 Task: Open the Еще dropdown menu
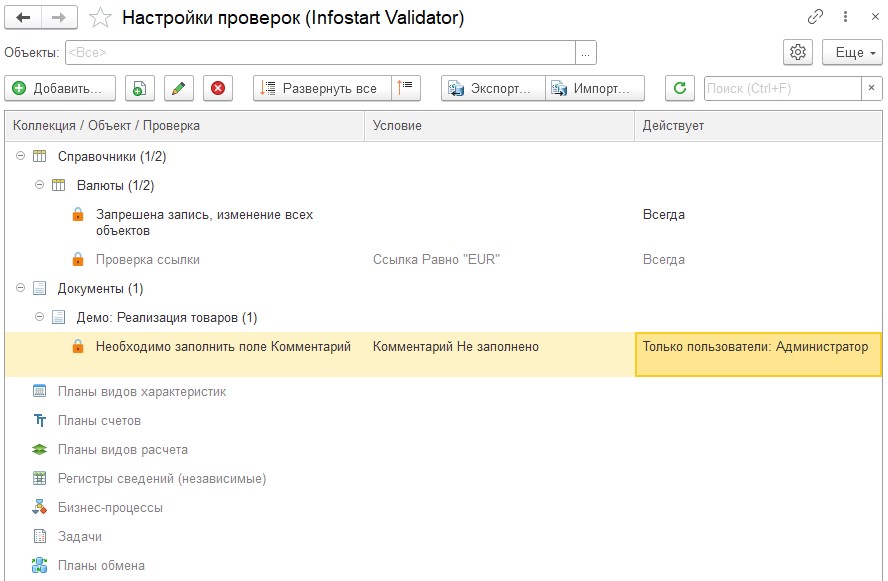(x=851, y=53)
